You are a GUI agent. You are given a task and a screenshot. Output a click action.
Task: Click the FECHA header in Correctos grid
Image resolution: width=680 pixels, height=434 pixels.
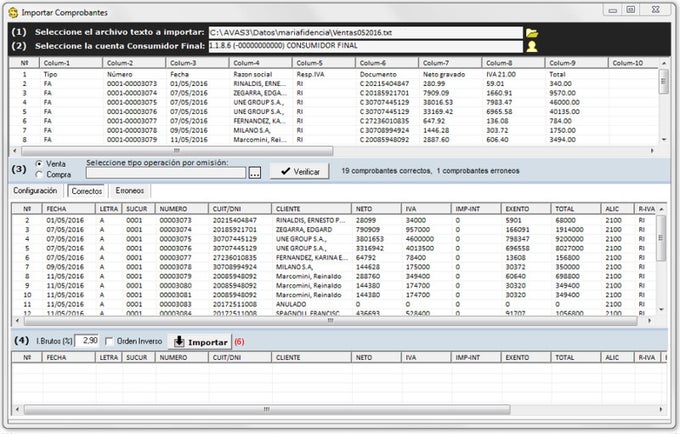(69, 209)
